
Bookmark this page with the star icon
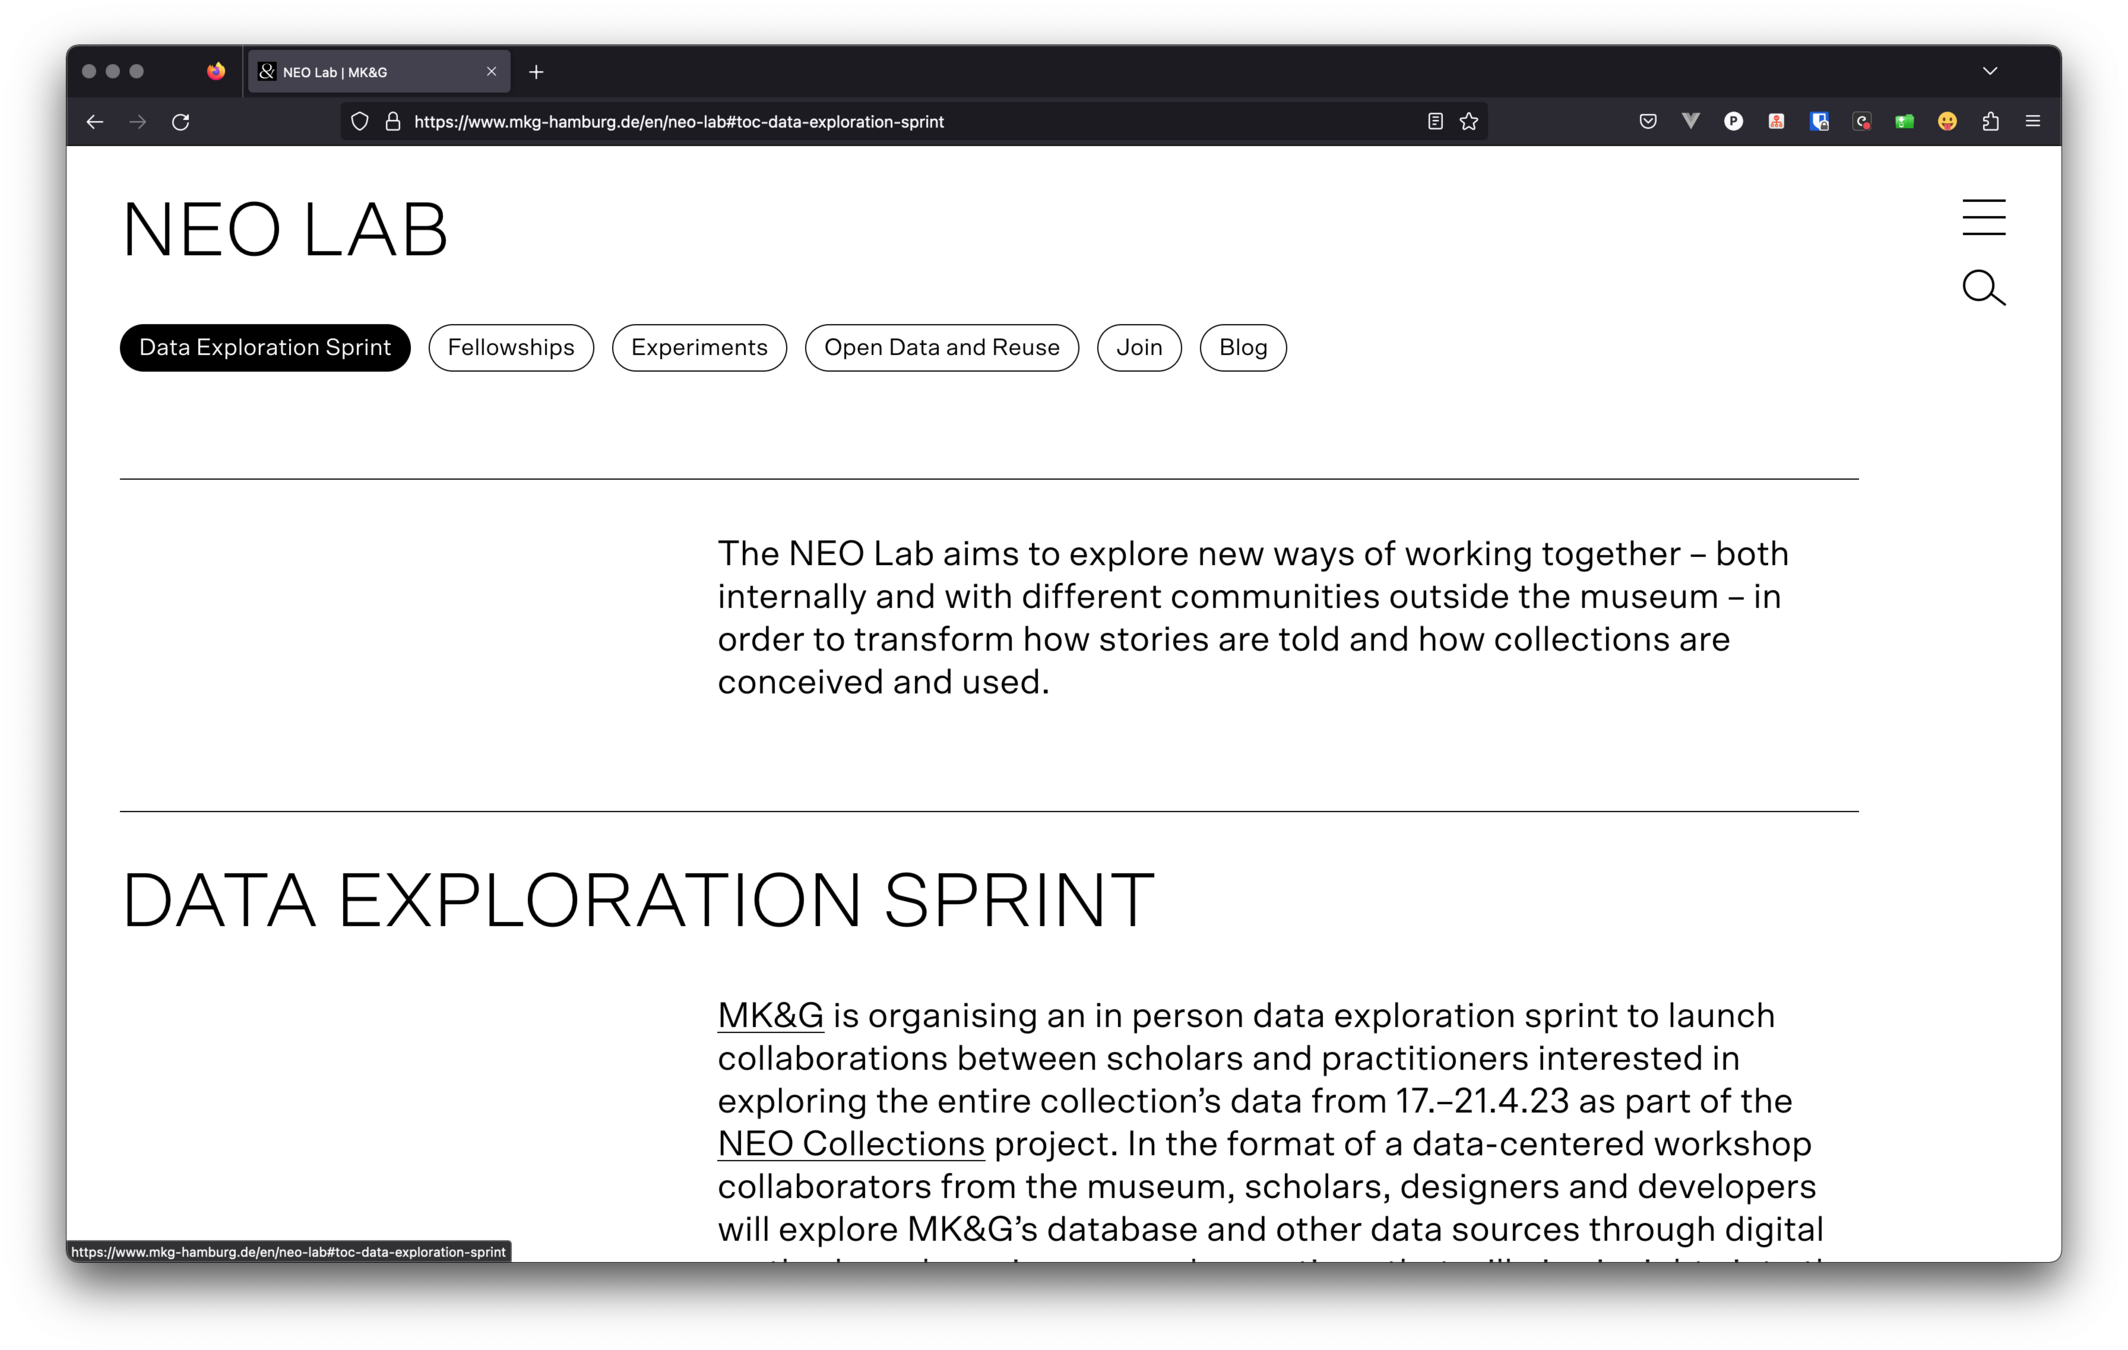(1469, 121)
